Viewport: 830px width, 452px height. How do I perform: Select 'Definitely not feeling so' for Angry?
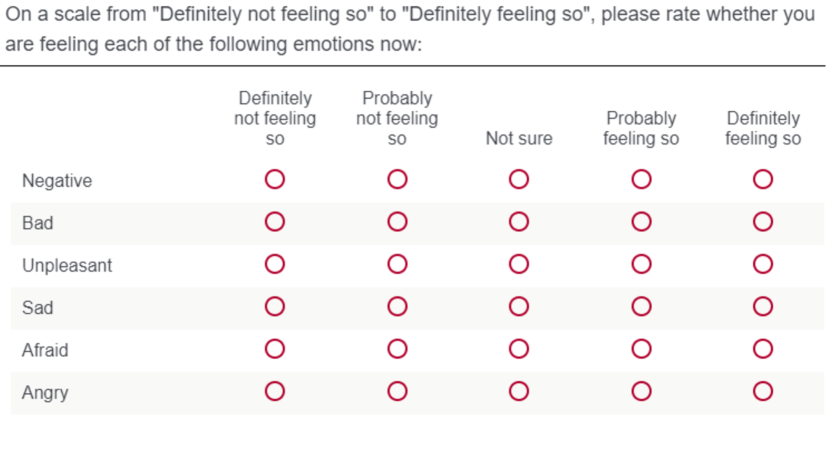[275, 392]
